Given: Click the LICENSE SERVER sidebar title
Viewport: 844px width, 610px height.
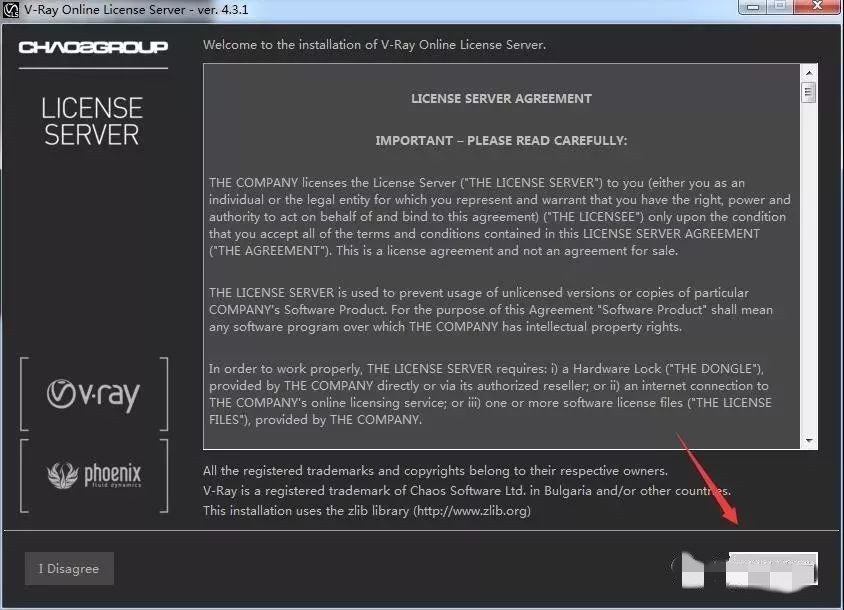Looking at the screenshot, I should [92, 122].
